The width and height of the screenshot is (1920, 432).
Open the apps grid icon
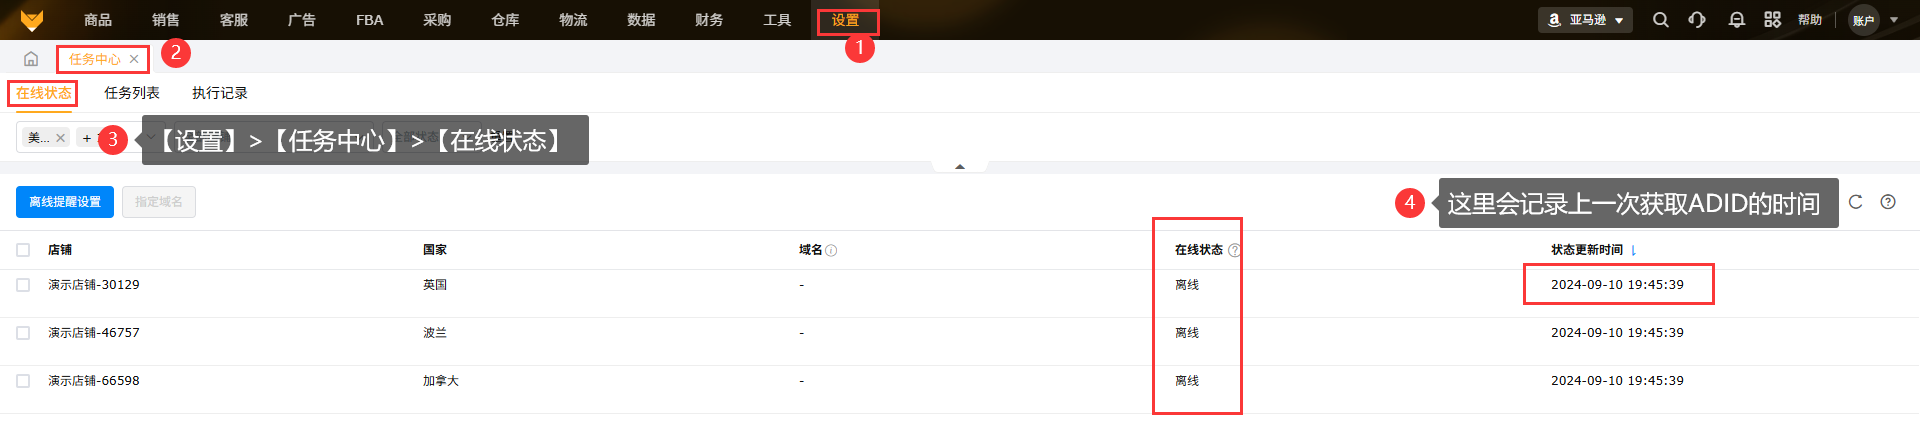[x=1772, y=20]
